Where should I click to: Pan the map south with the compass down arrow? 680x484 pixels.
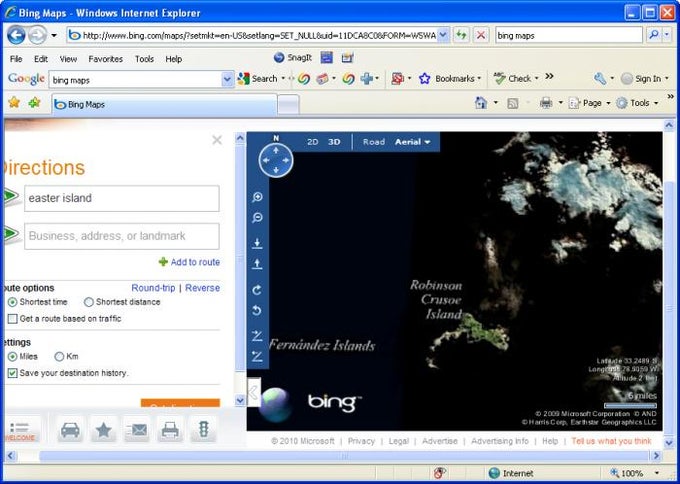point(276,170)
